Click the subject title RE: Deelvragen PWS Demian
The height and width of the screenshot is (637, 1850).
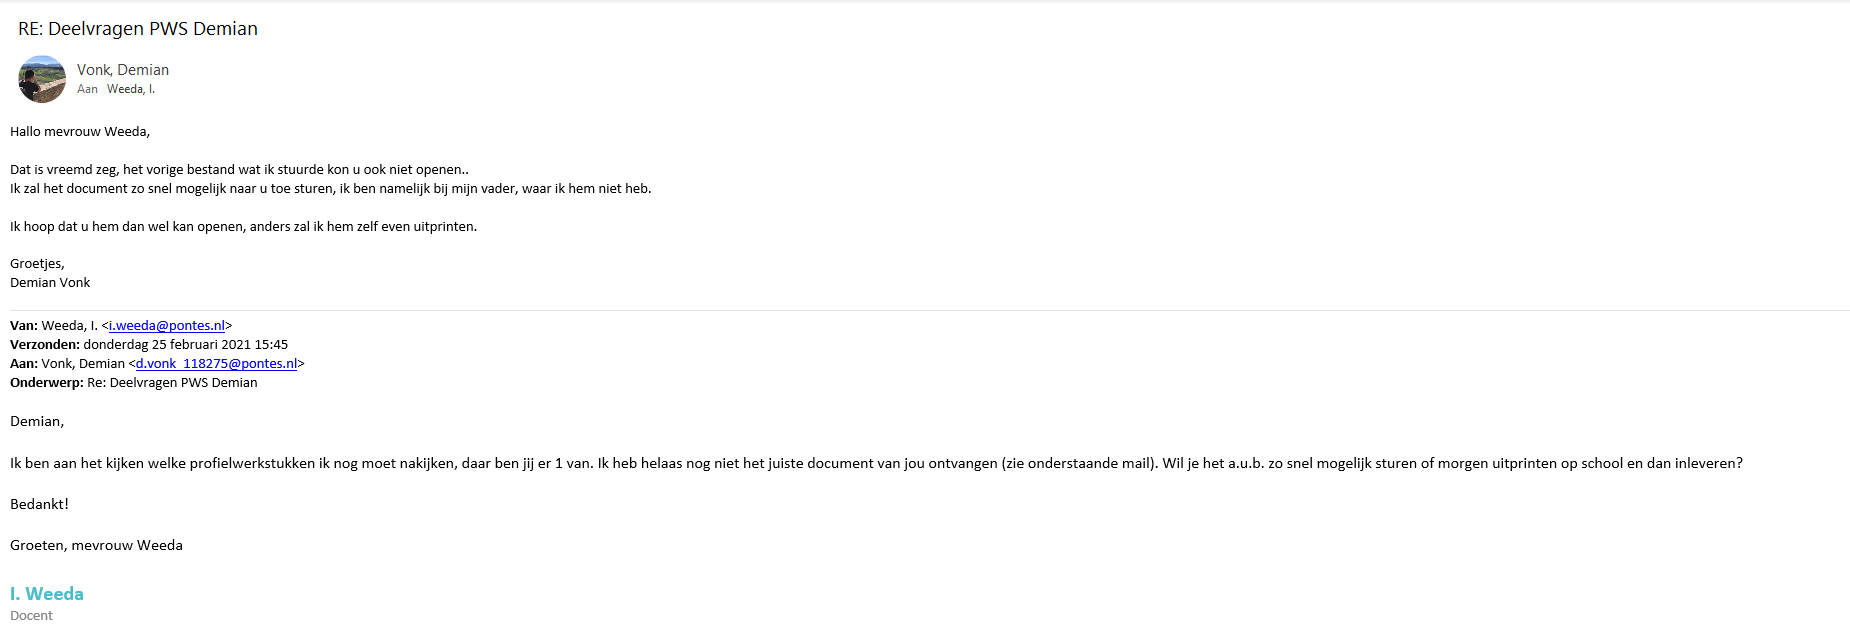pyautogui.click(x=138, y=29)
